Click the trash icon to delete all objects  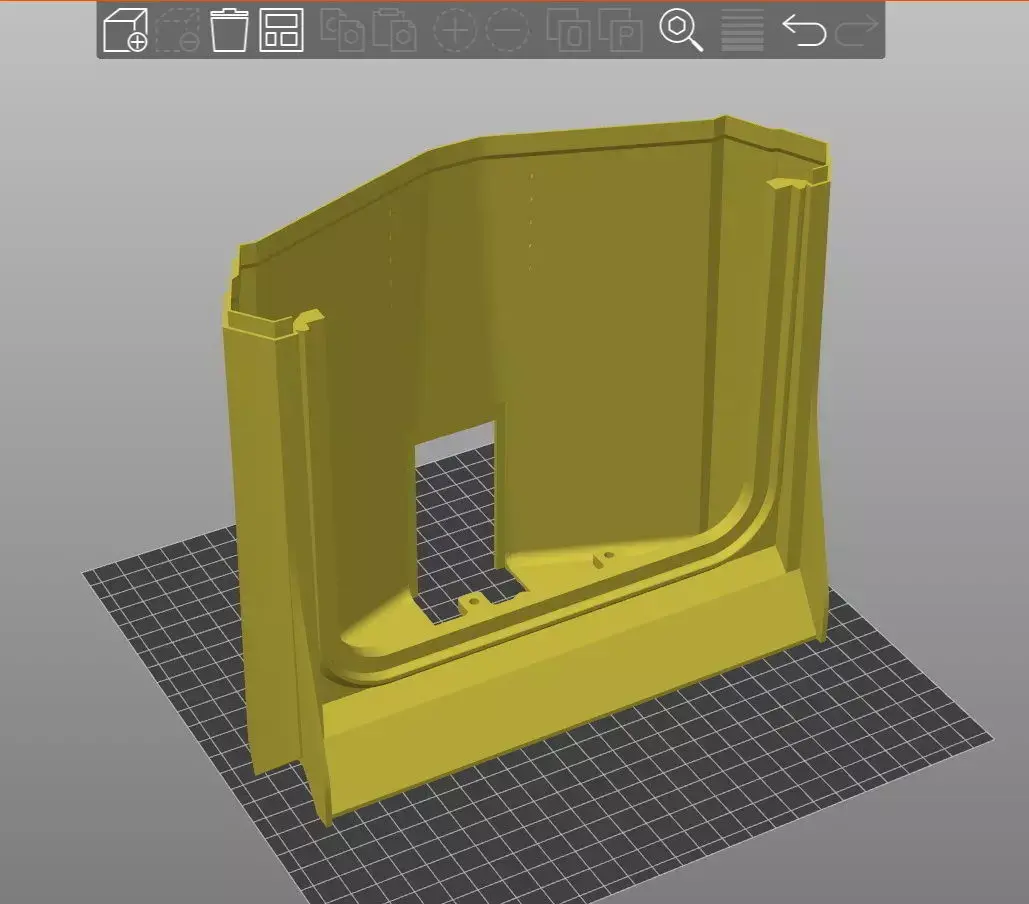pyautogui.click(x=228, y=32)
